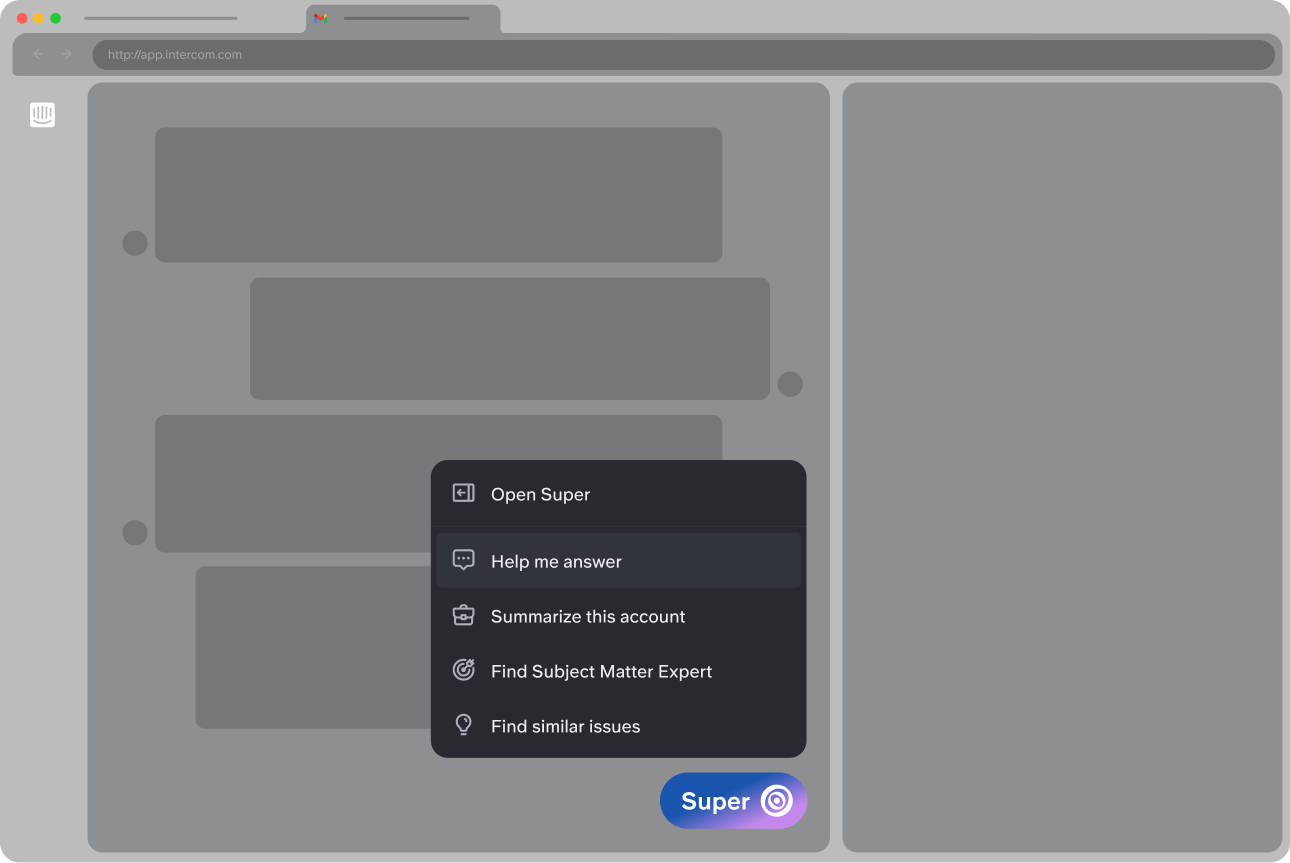Click the Open Super panel icon
This screenshot has height=863, width=1290.
point(463,493)
